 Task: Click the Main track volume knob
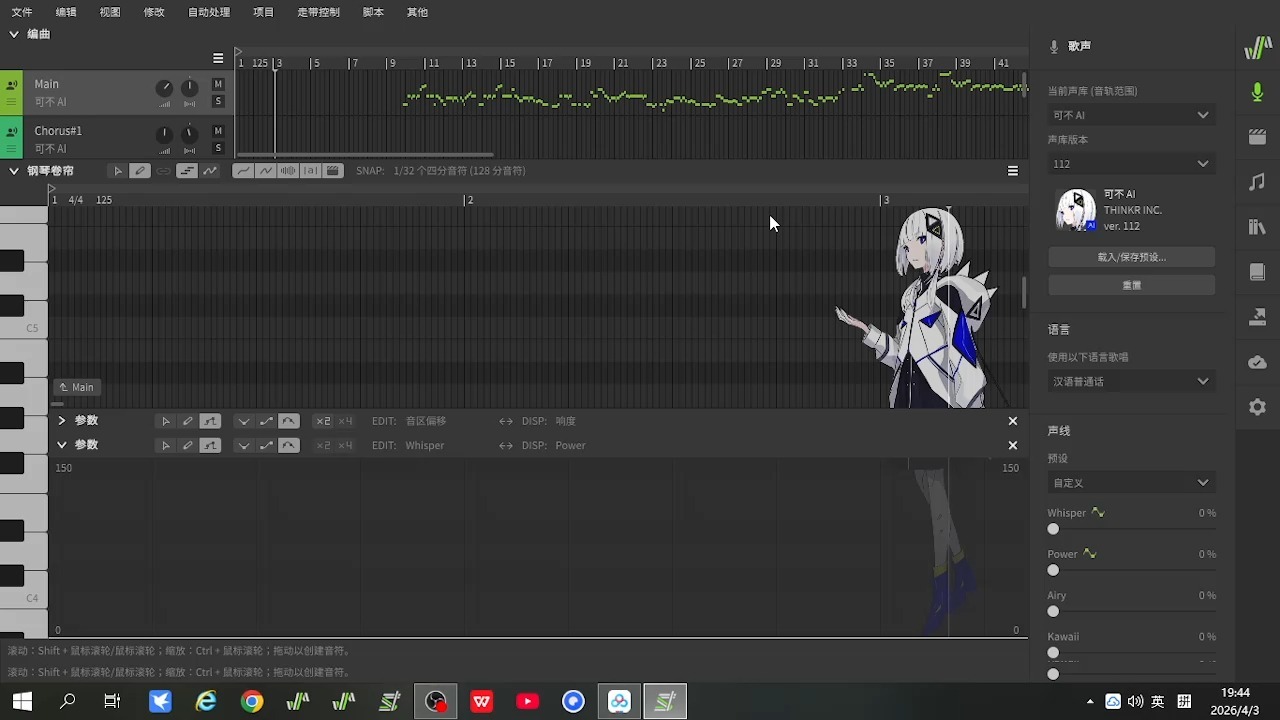click(x=164, y=88)
